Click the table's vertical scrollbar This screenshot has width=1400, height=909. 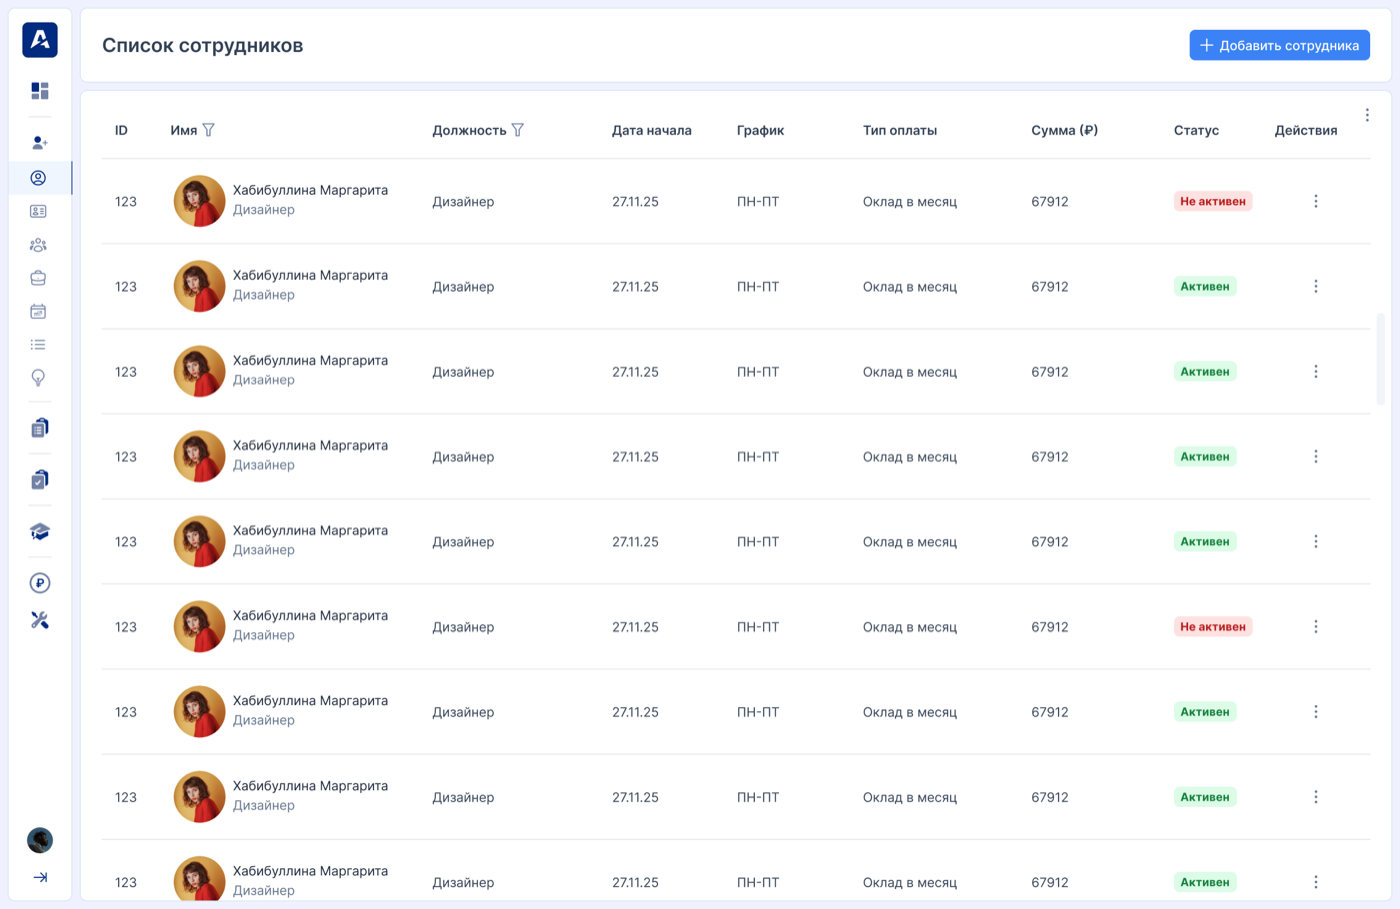point(1381,360)
